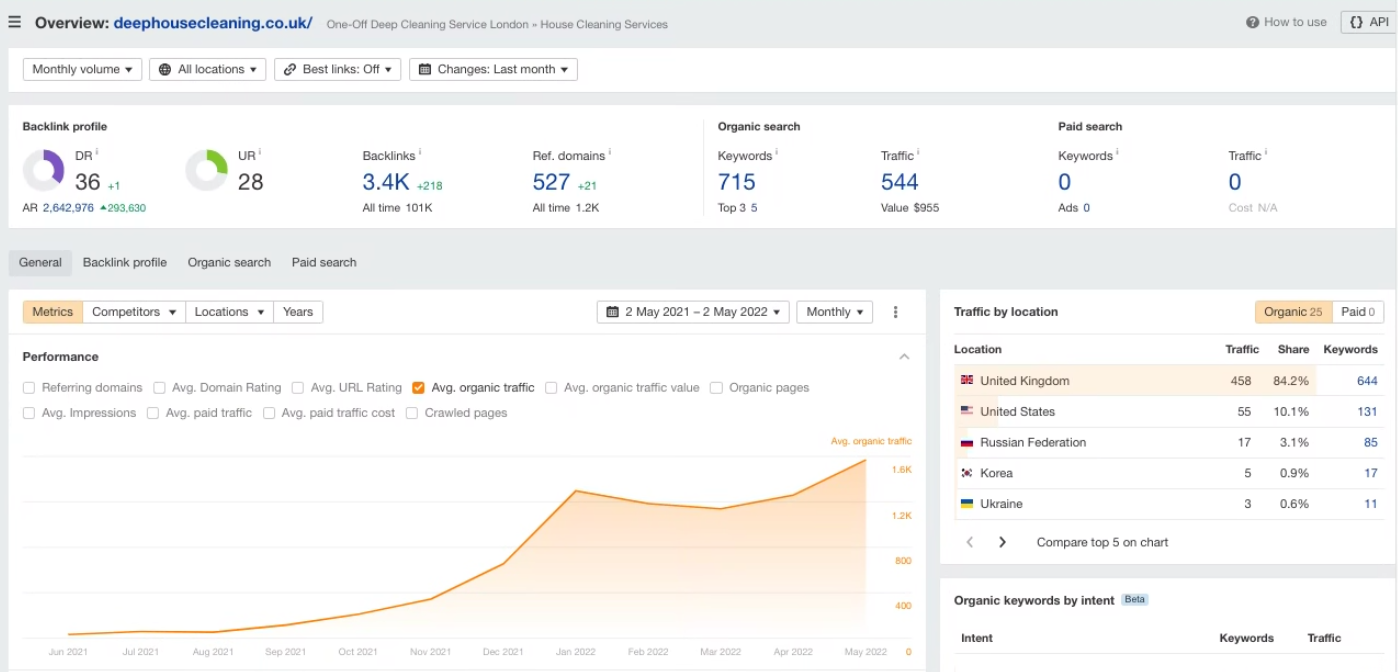Uncheck Avg. organic traffic checkbox

[x=418, y=388]
